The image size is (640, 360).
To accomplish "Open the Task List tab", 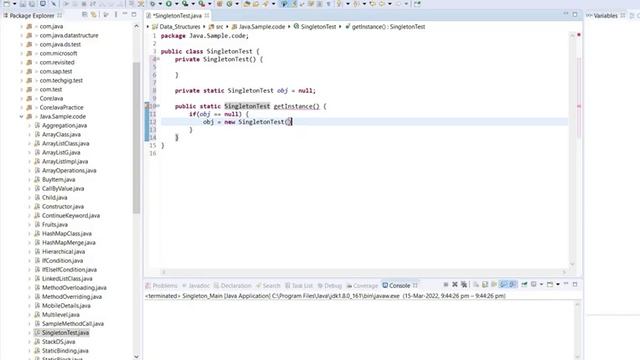I will coord(299,285).
